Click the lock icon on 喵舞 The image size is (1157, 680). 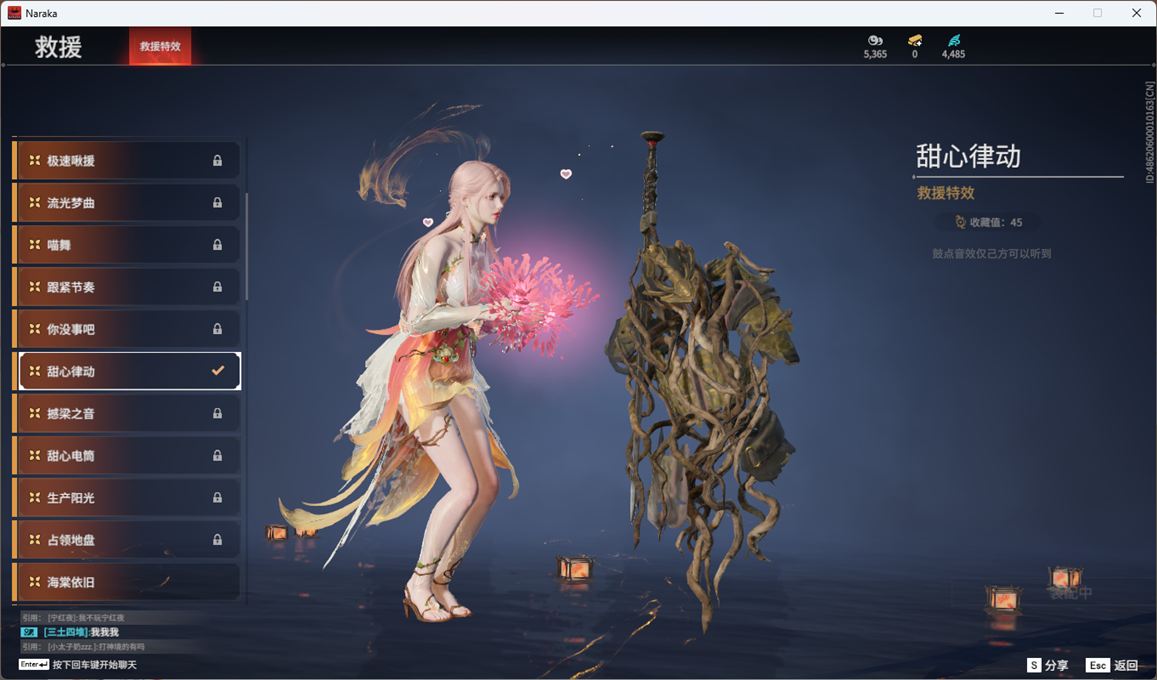point(217,244)
